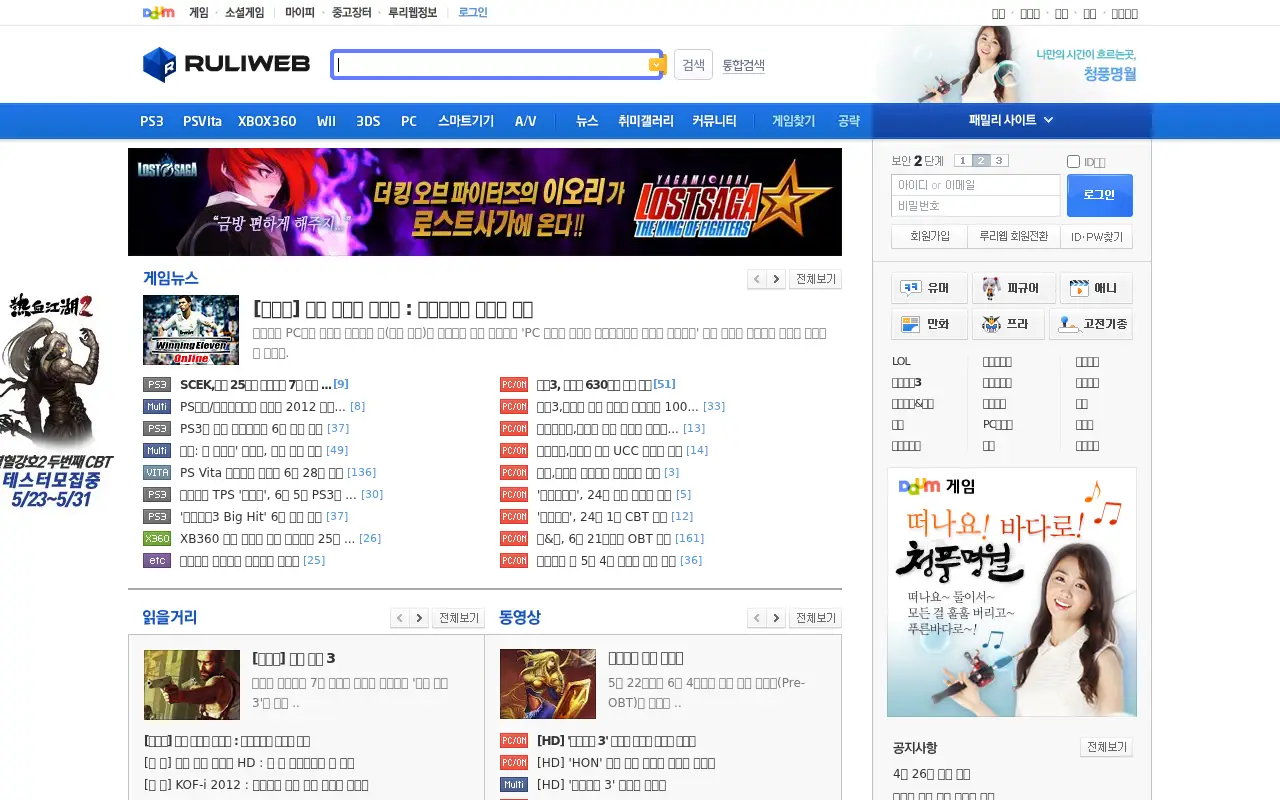Select security level 2
This screenshot has height=800, width=1280.
click(x=981, y=161)
